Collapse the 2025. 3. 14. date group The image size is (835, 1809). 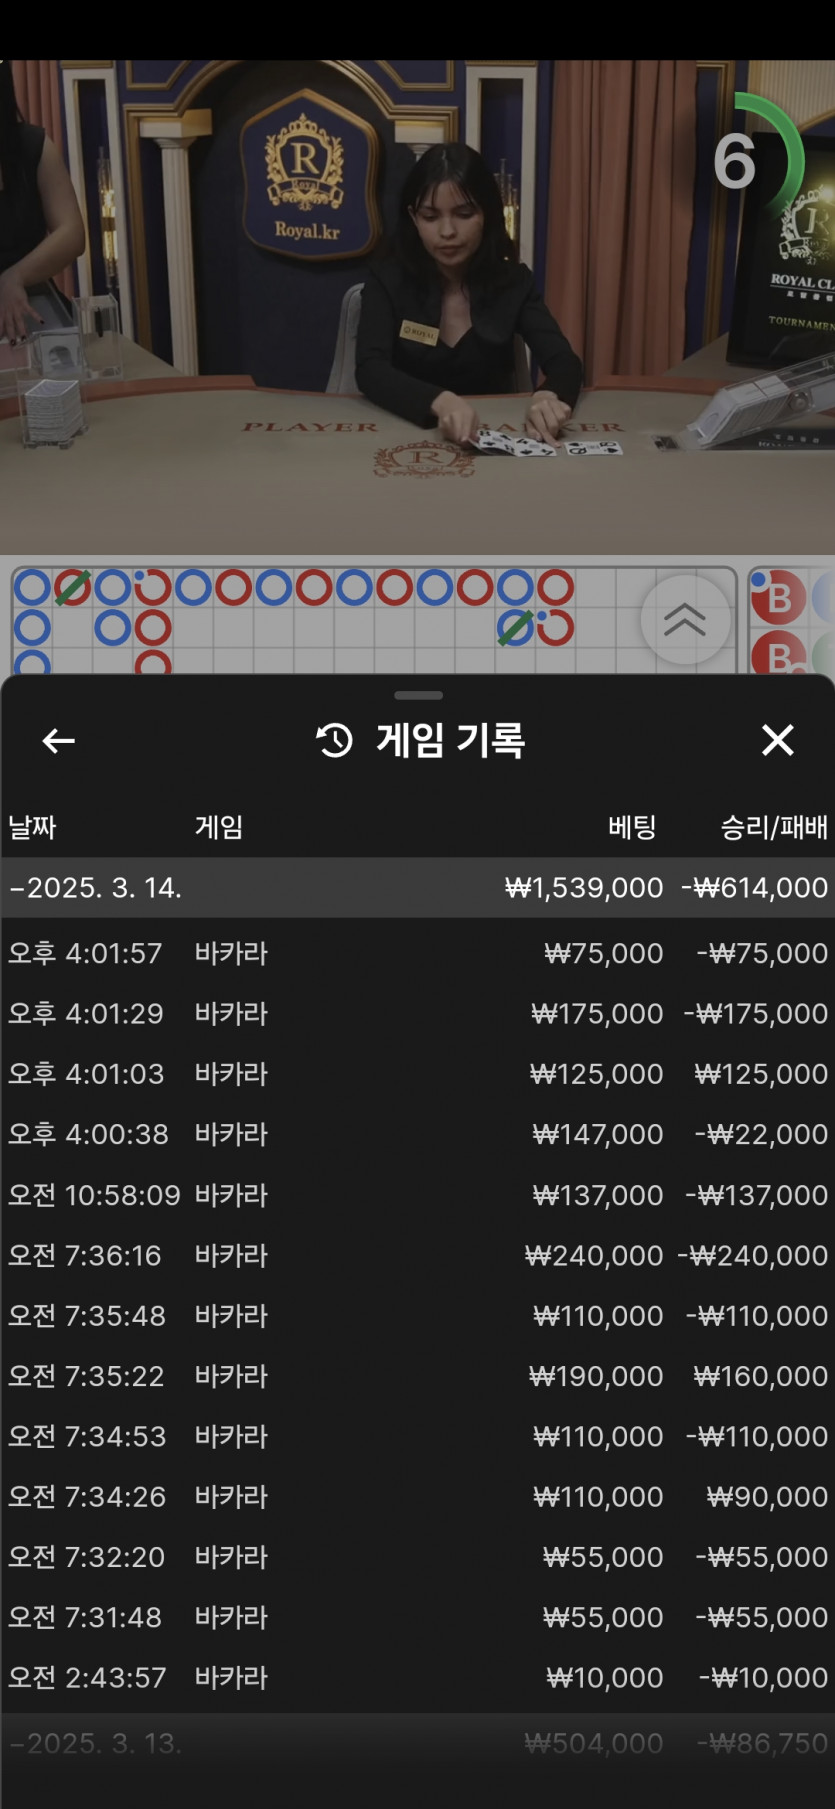(x=418, y=888)
